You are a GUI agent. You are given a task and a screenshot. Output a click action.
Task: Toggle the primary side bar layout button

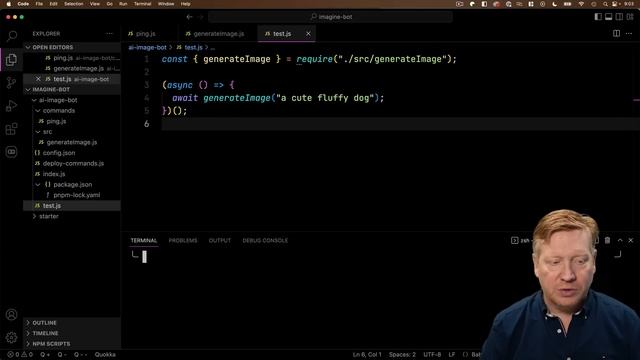click(x=598, y=17)
